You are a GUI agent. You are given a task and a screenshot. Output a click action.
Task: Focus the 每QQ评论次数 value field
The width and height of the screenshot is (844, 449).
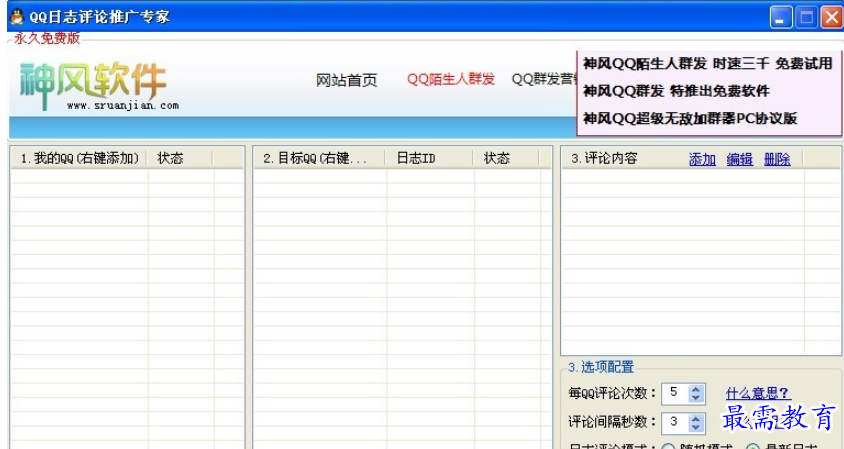675,393
